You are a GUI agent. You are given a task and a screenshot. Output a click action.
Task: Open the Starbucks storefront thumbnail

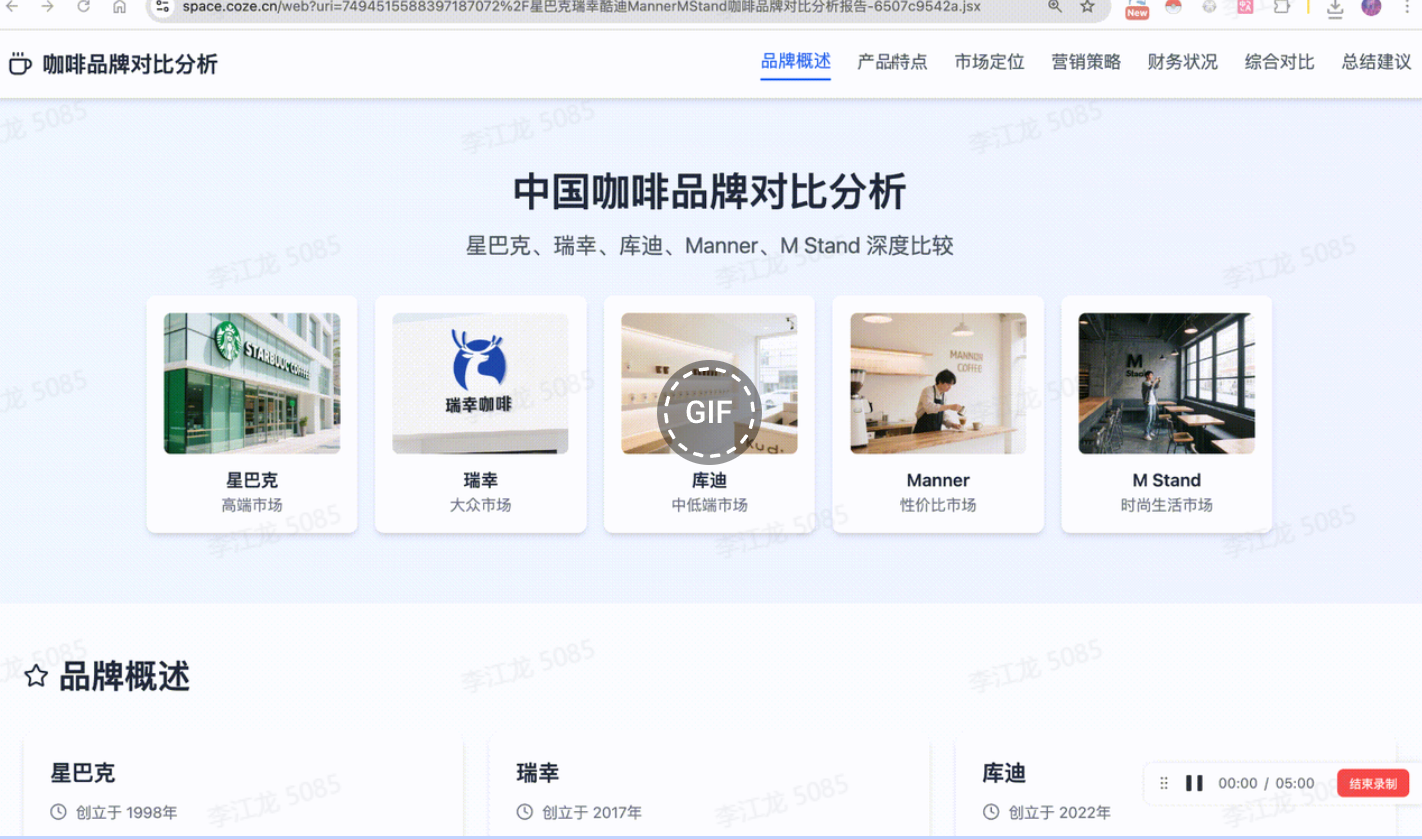(x=252, y=383)
